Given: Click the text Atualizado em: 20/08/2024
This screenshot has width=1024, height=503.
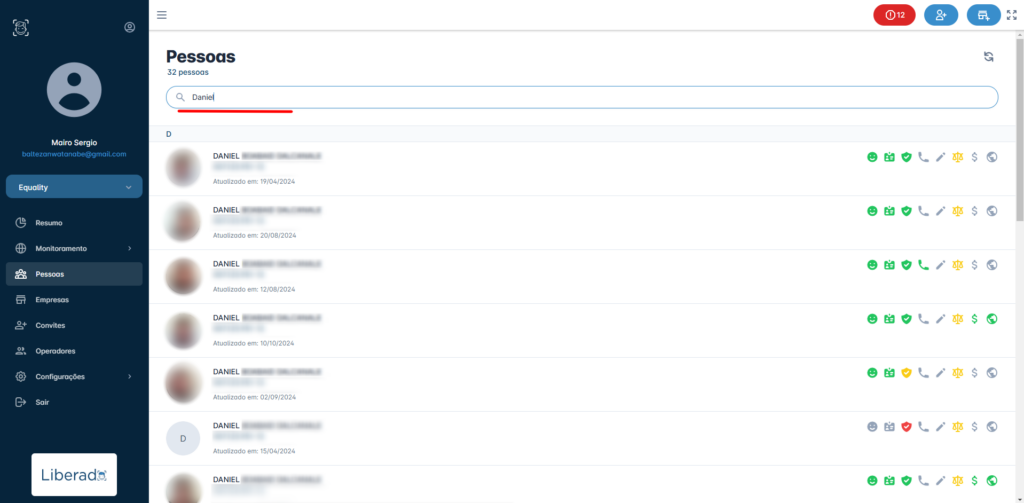Looking at the screenshot, I should 255,235.
